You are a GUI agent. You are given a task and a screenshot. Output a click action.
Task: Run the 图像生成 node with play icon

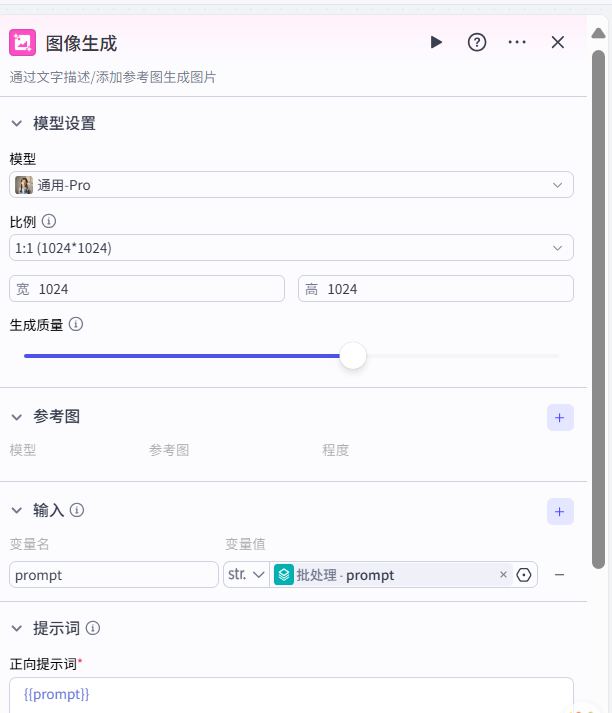click(x=436, y=42)
